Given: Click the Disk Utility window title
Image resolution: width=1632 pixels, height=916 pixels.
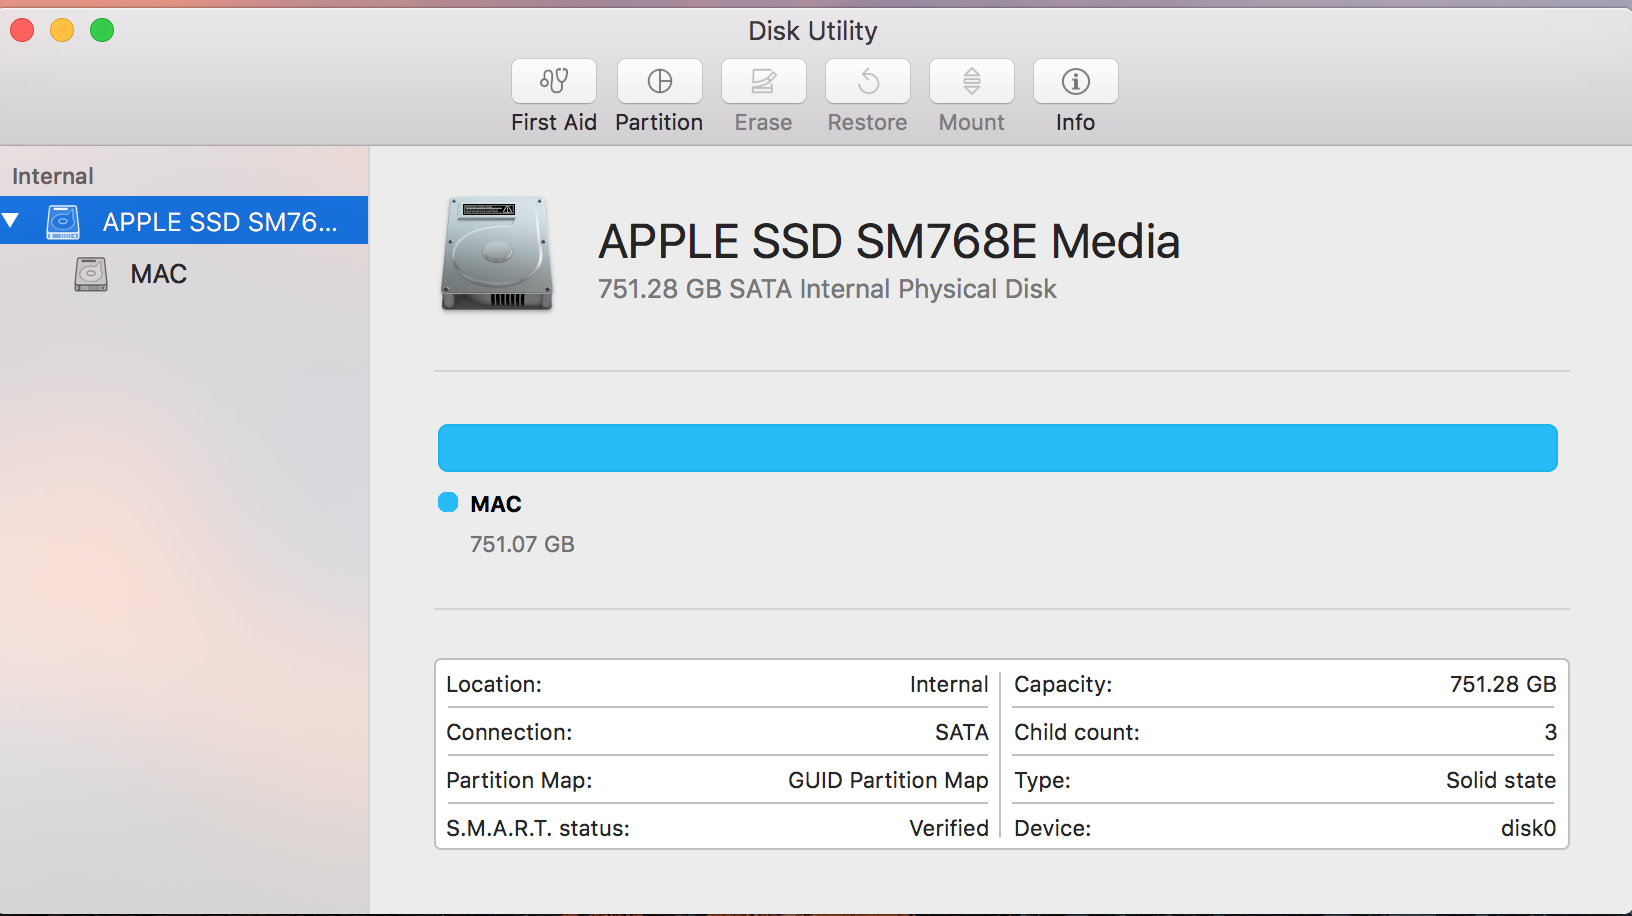Looking at the screenshot, I should pos(813,31).
